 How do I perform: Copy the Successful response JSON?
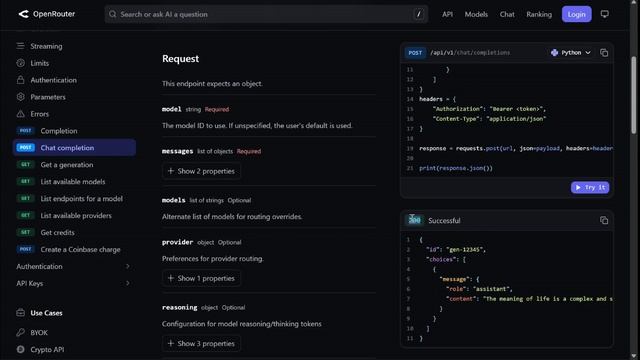[604, 220]
